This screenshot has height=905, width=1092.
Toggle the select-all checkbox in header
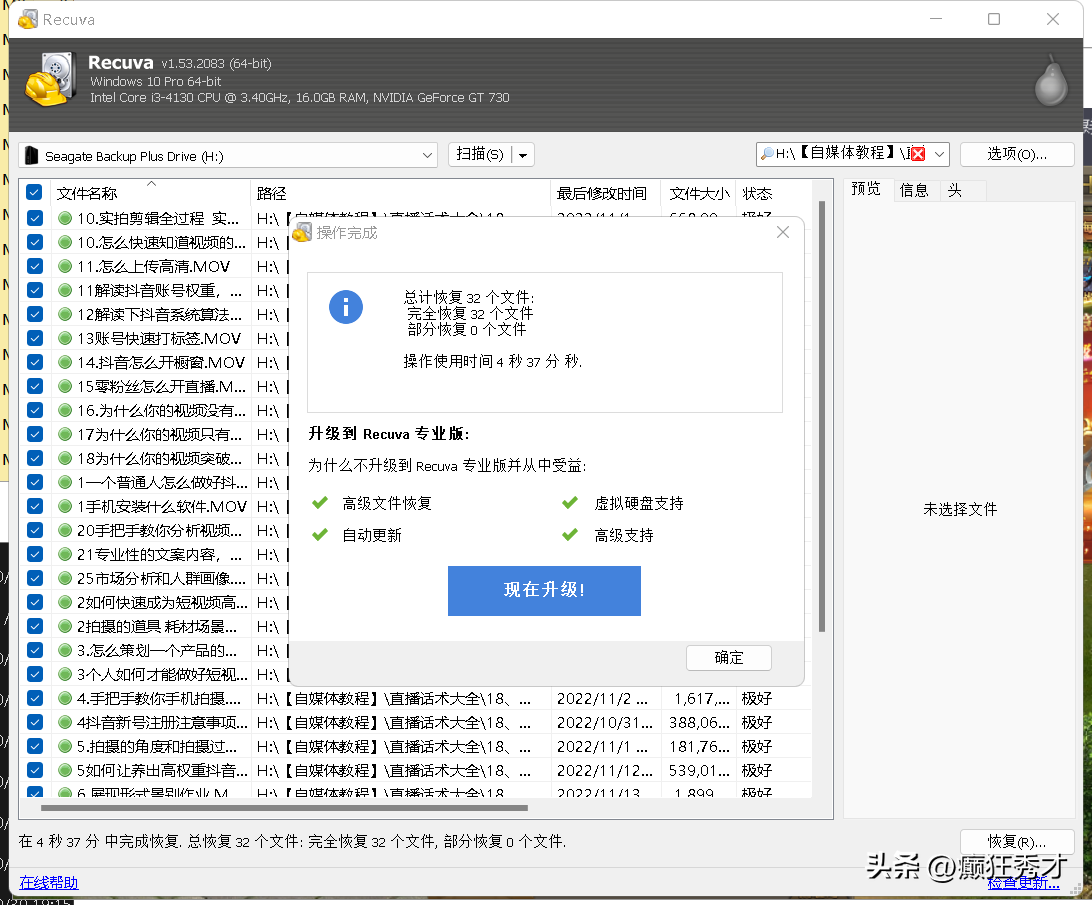[x=34, y=192]
